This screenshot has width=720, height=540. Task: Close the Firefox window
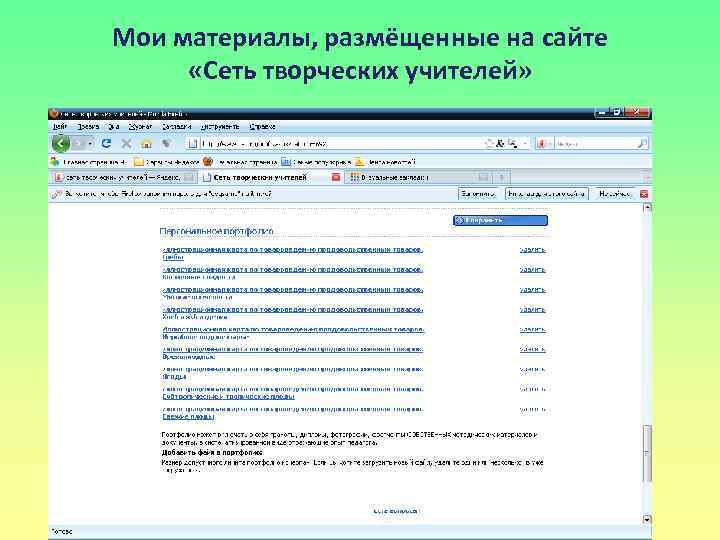636,112
